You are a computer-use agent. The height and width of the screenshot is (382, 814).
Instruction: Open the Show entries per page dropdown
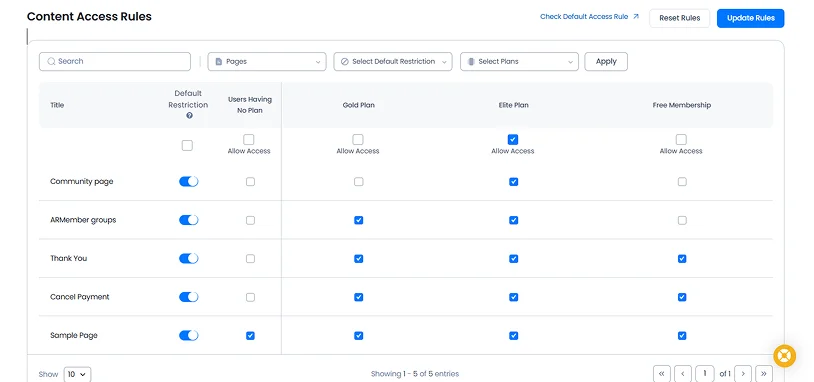[x=77, y=374]
